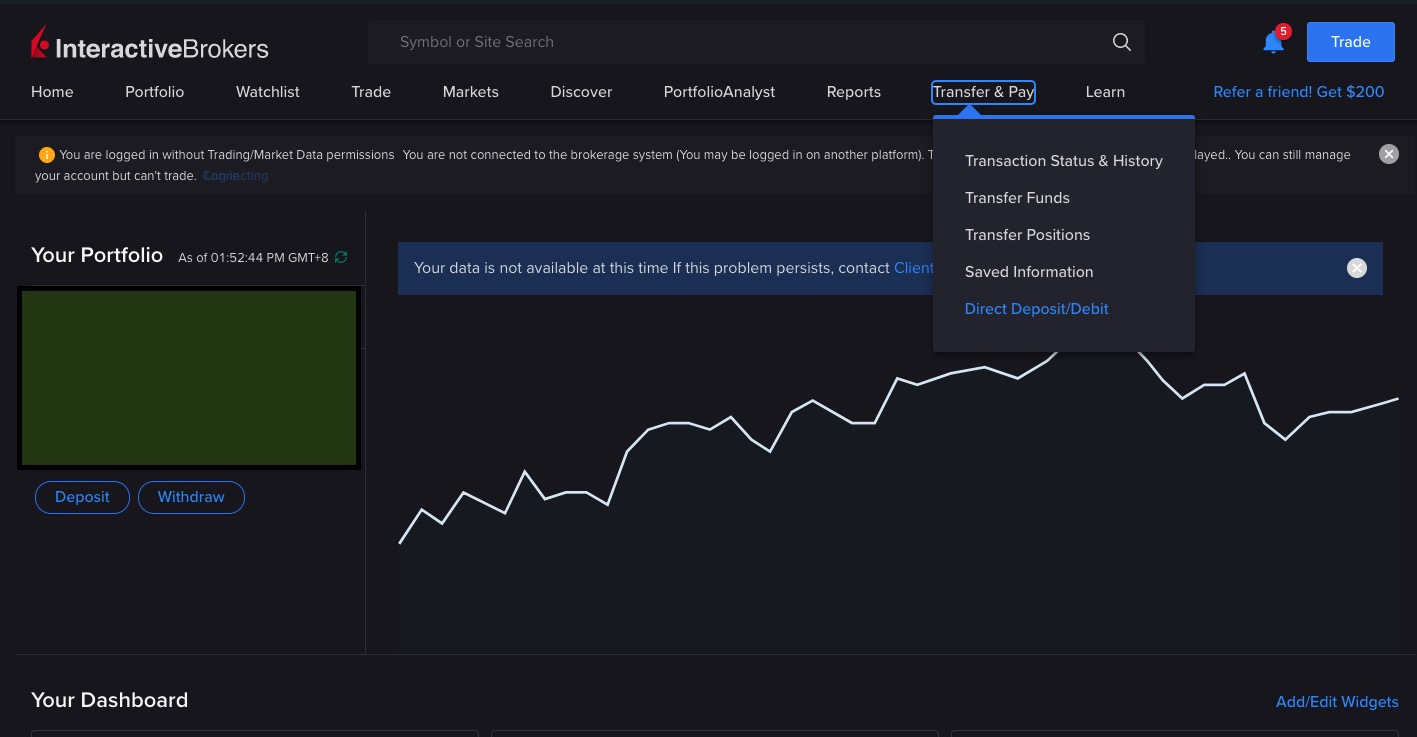Click Add/Edit Widgets link
The image size is (1417, 737).
click(1336, 702)
